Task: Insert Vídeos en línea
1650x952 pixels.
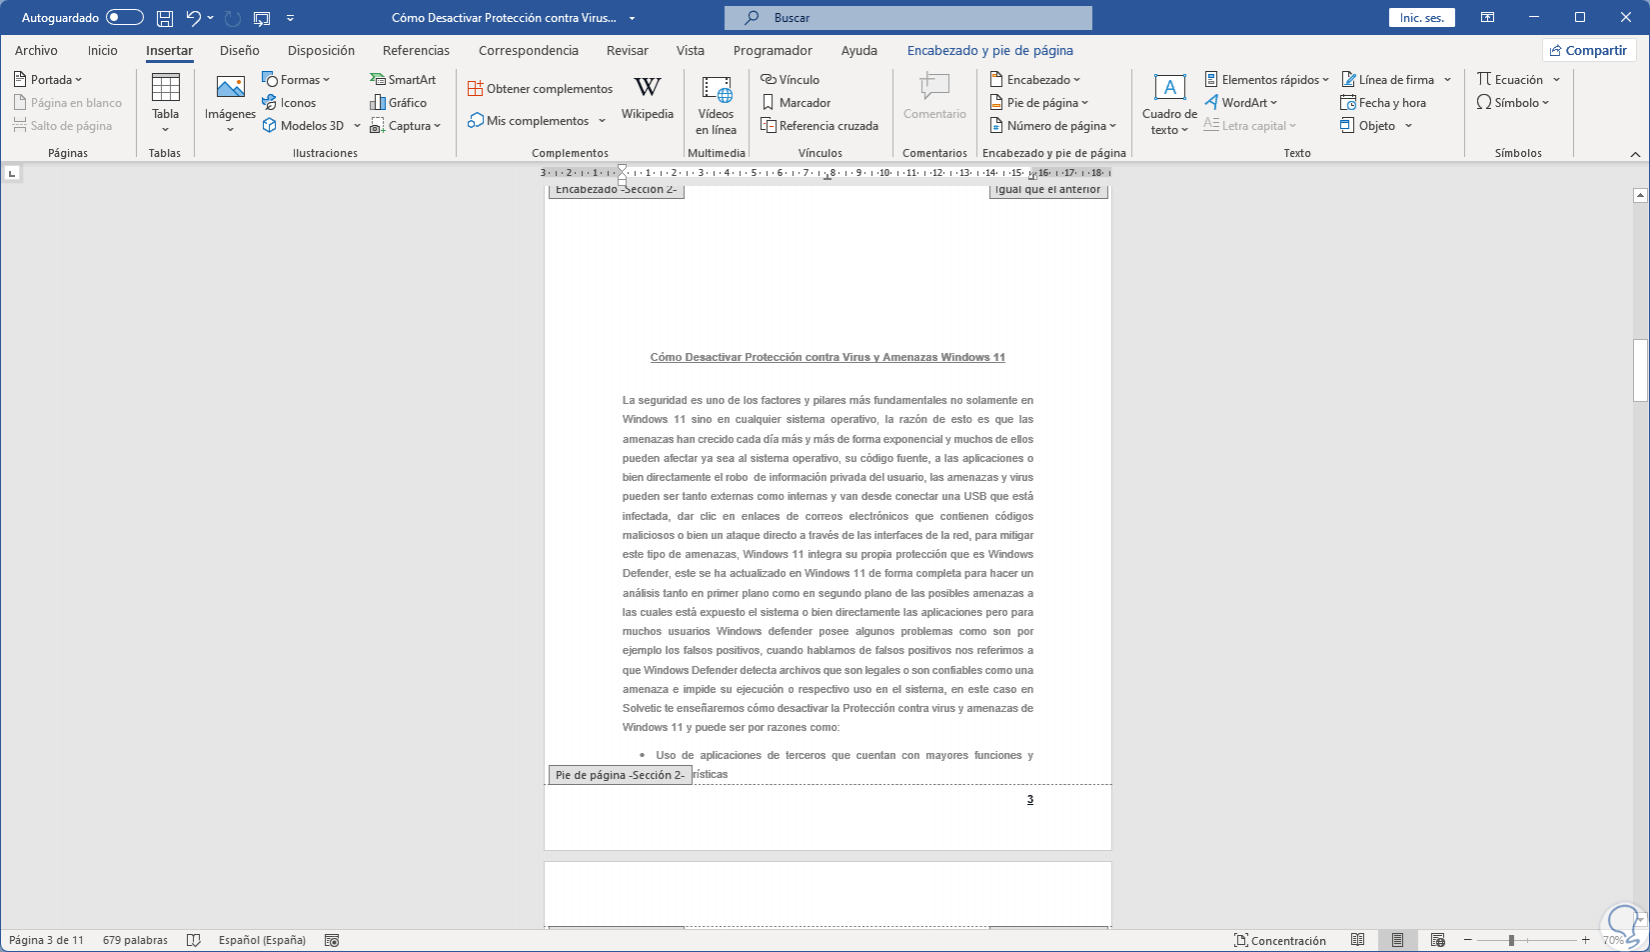Action: (716, 104)
